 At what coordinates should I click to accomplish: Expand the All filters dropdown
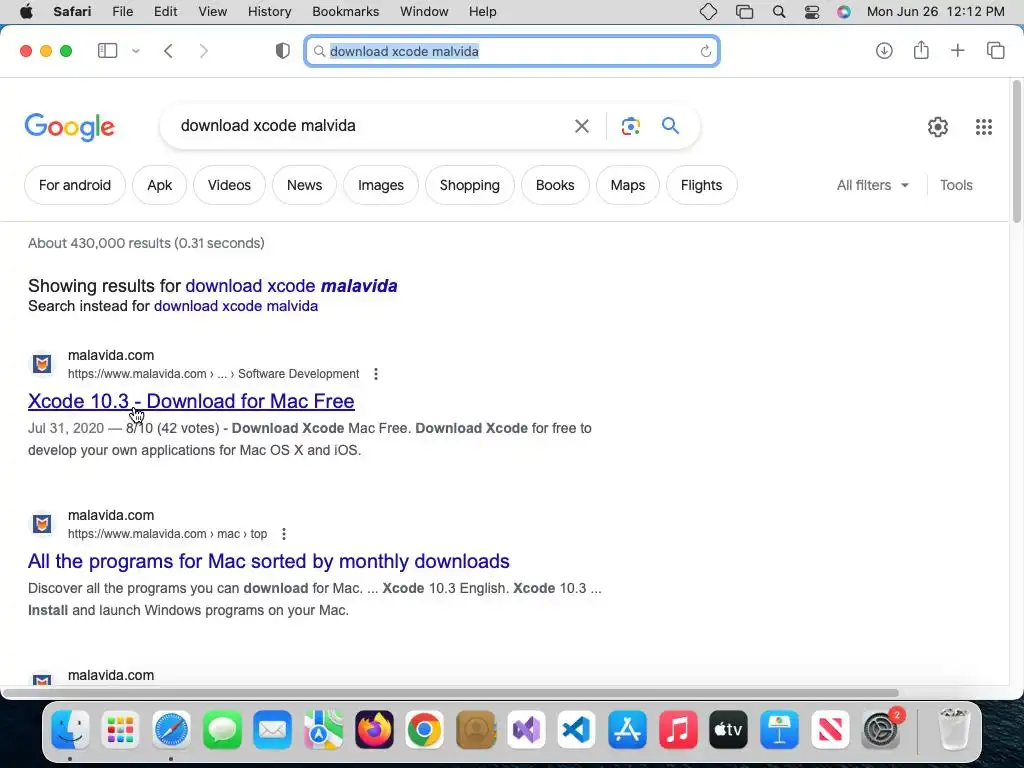872,185
